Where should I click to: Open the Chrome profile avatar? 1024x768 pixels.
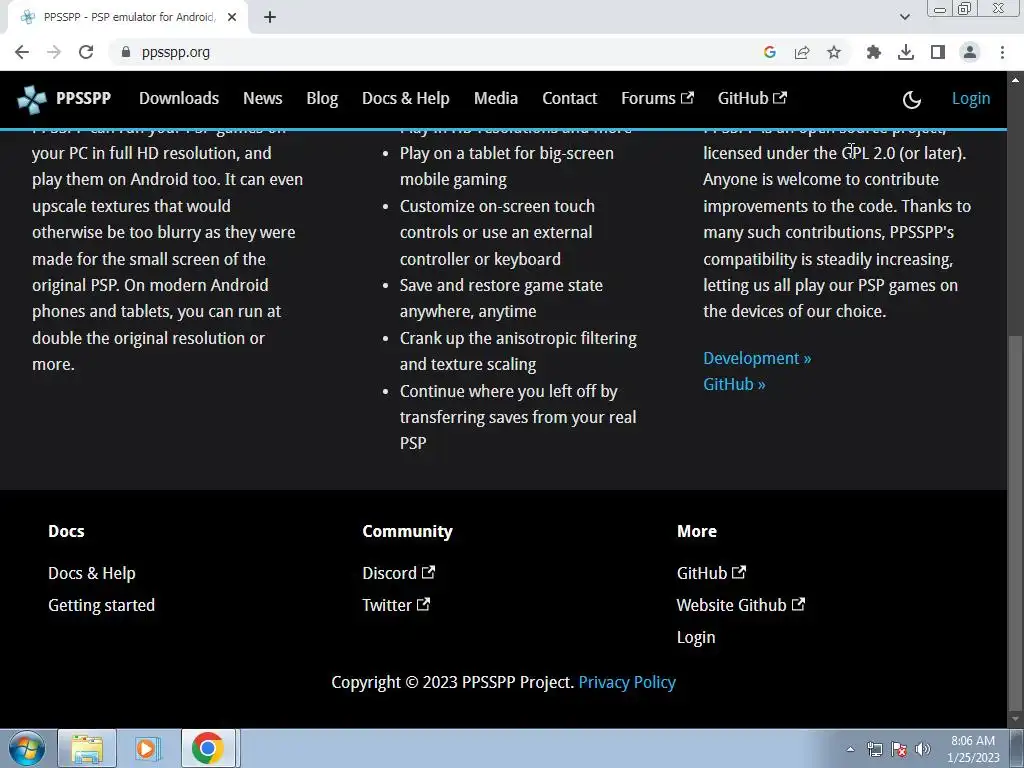tap(970, 52)
